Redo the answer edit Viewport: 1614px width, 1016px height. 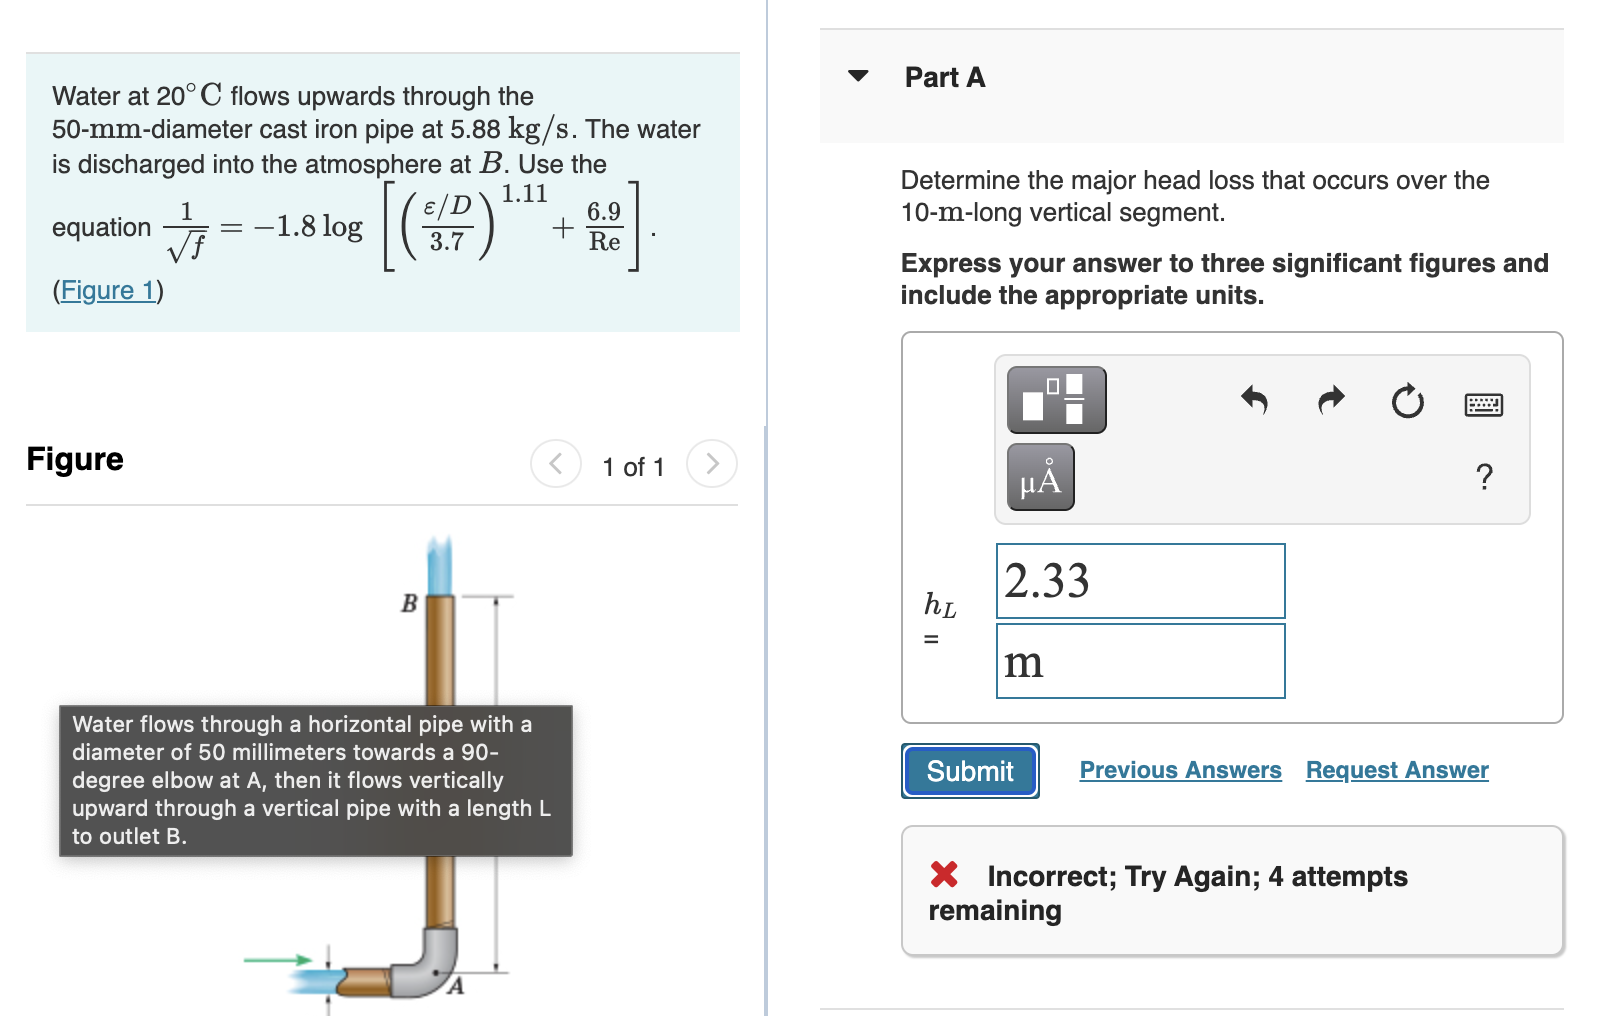click(x=1330, y=400)
